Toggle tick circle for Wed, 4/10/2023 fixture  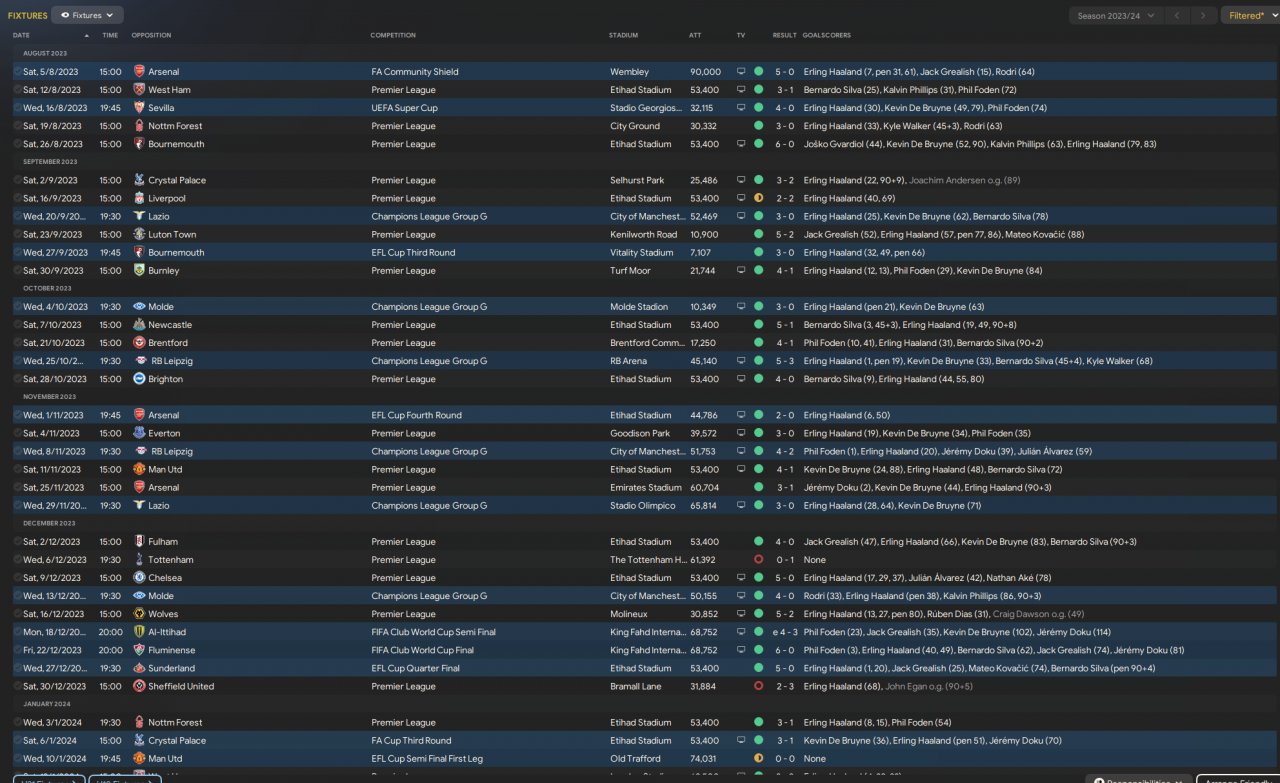[x=18, y=307]
